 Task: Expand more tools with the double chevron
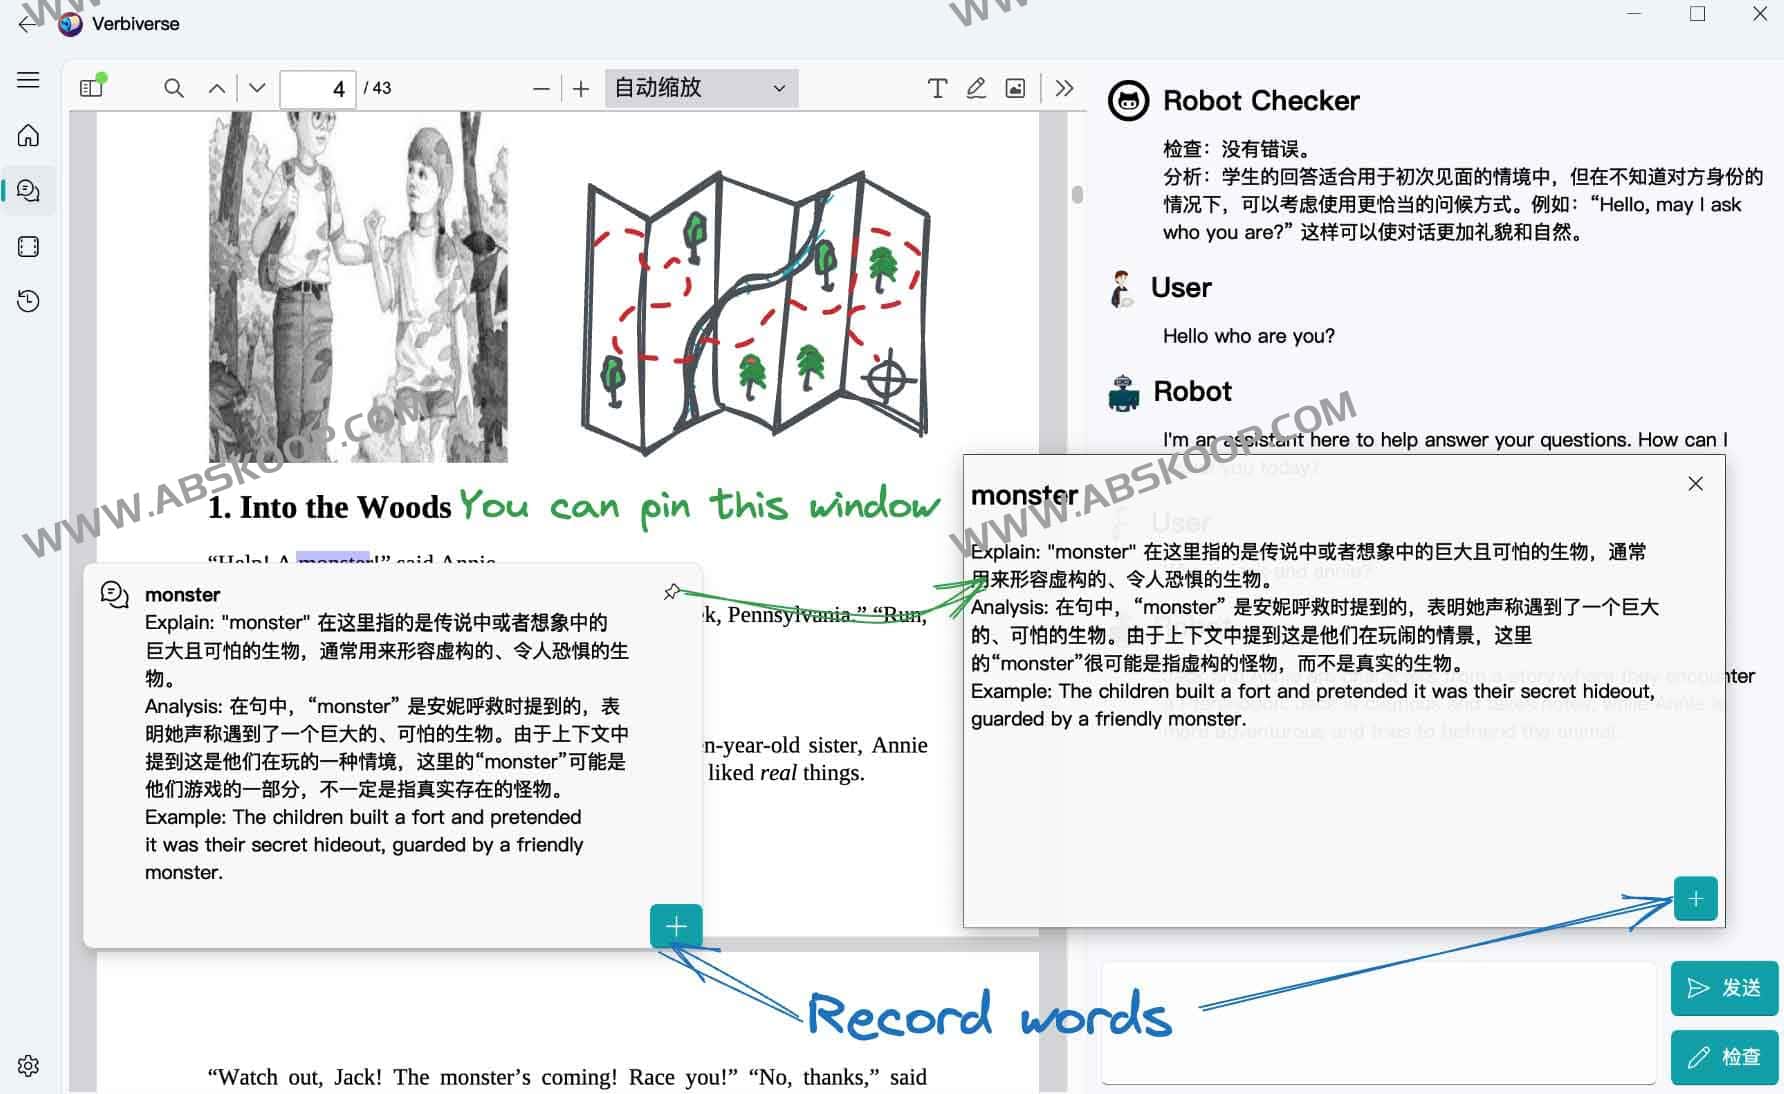tap(1064, 88)
